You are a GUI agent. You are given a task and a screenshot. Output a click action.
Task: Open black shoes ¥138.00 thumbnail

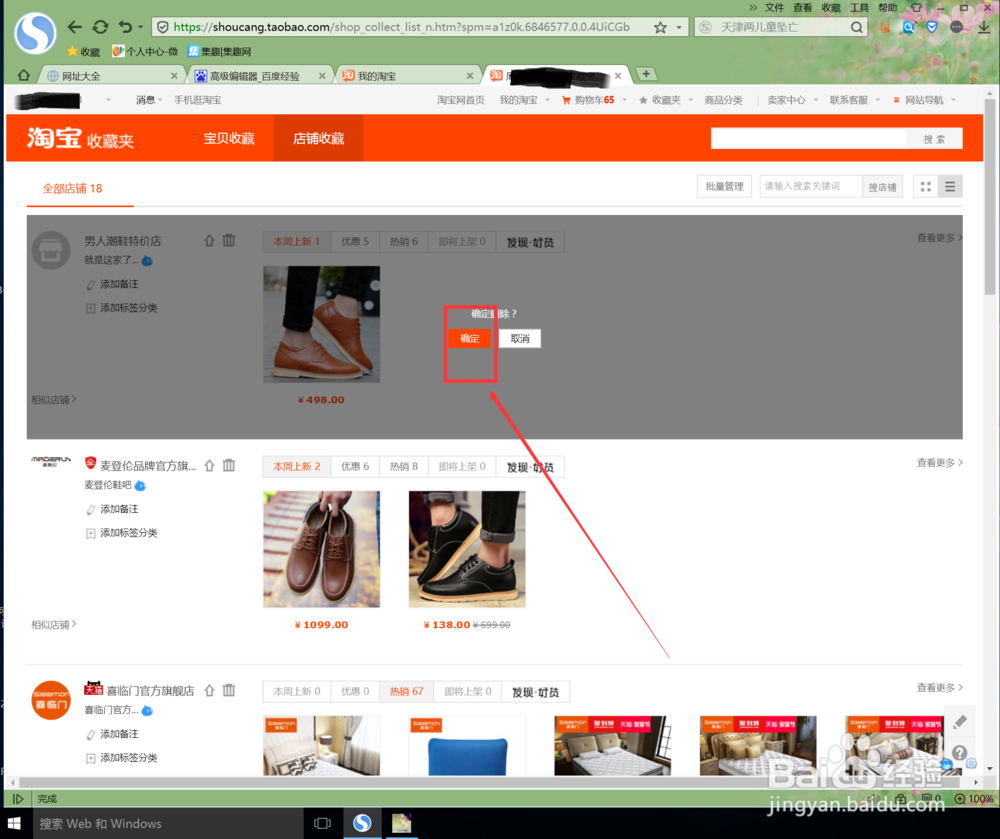467,549
